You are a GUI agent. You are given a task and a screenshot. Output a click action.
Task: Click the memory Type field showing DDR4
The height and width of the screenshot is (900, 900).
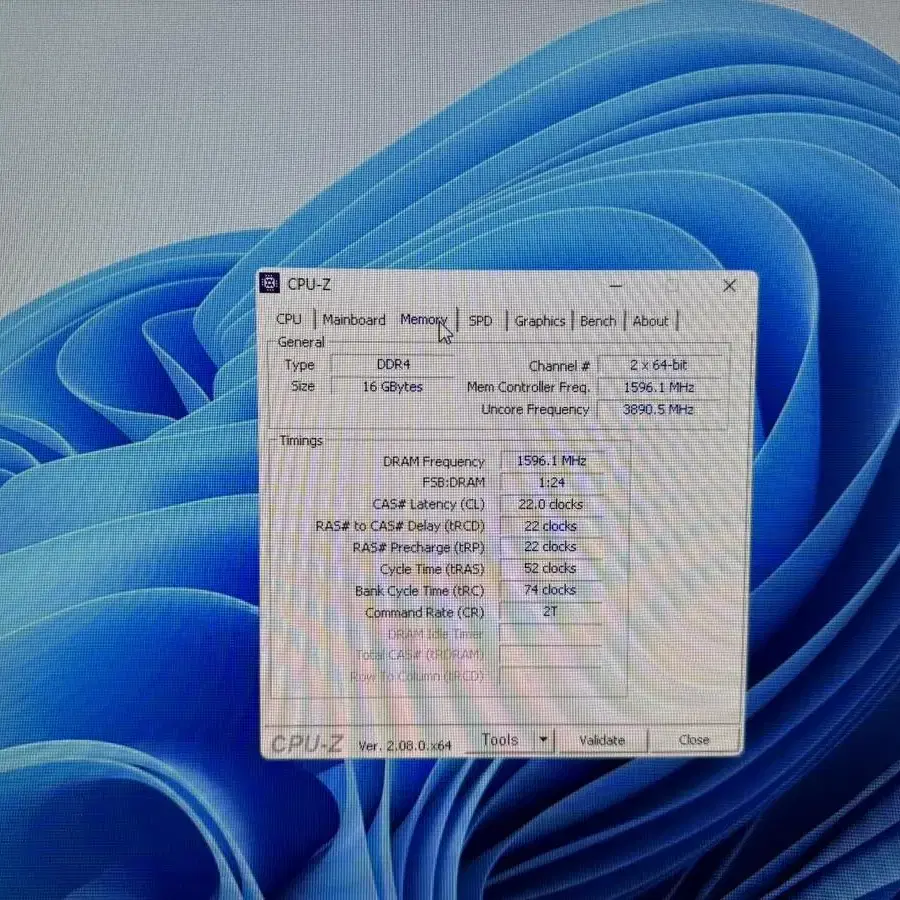click(x=393, y=364)
